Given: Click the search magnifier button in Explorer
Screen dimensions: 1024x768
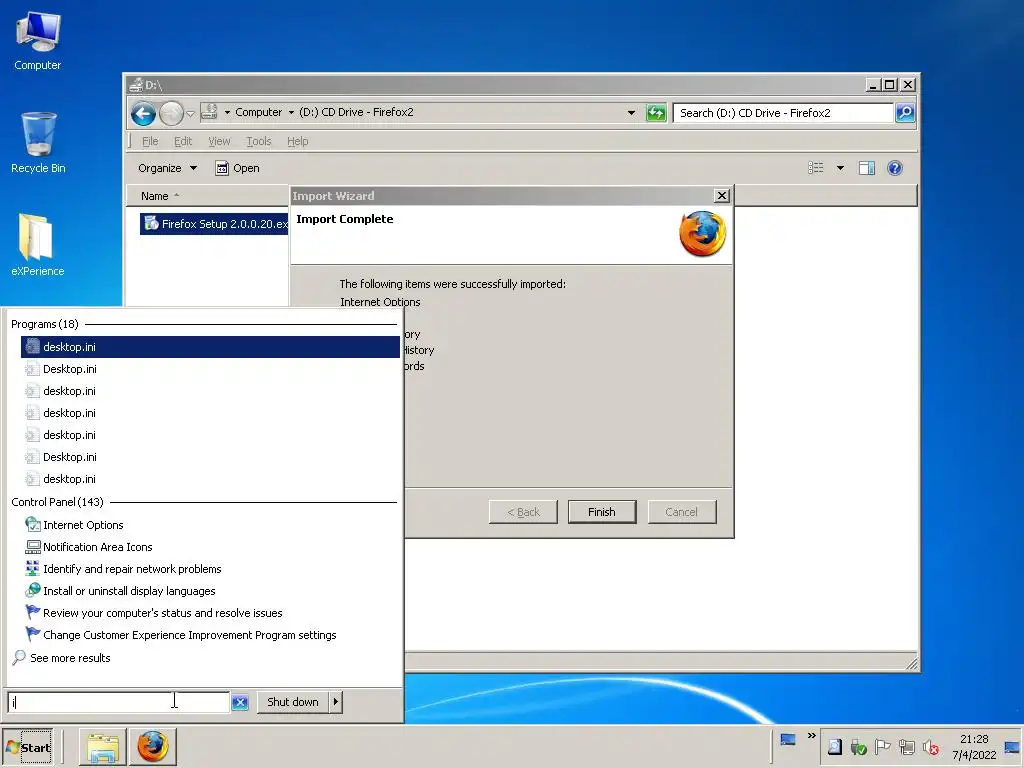Looking at the screenshot, I should pos(904,113).
